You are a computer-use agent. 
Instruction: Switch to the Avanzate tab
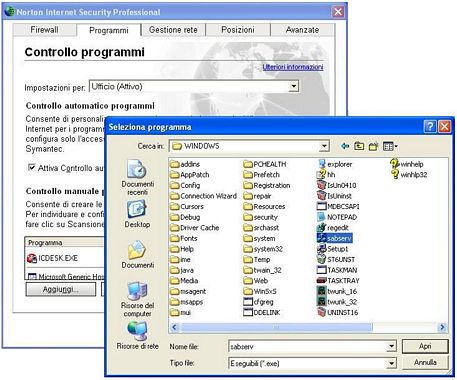pos(302,30)
